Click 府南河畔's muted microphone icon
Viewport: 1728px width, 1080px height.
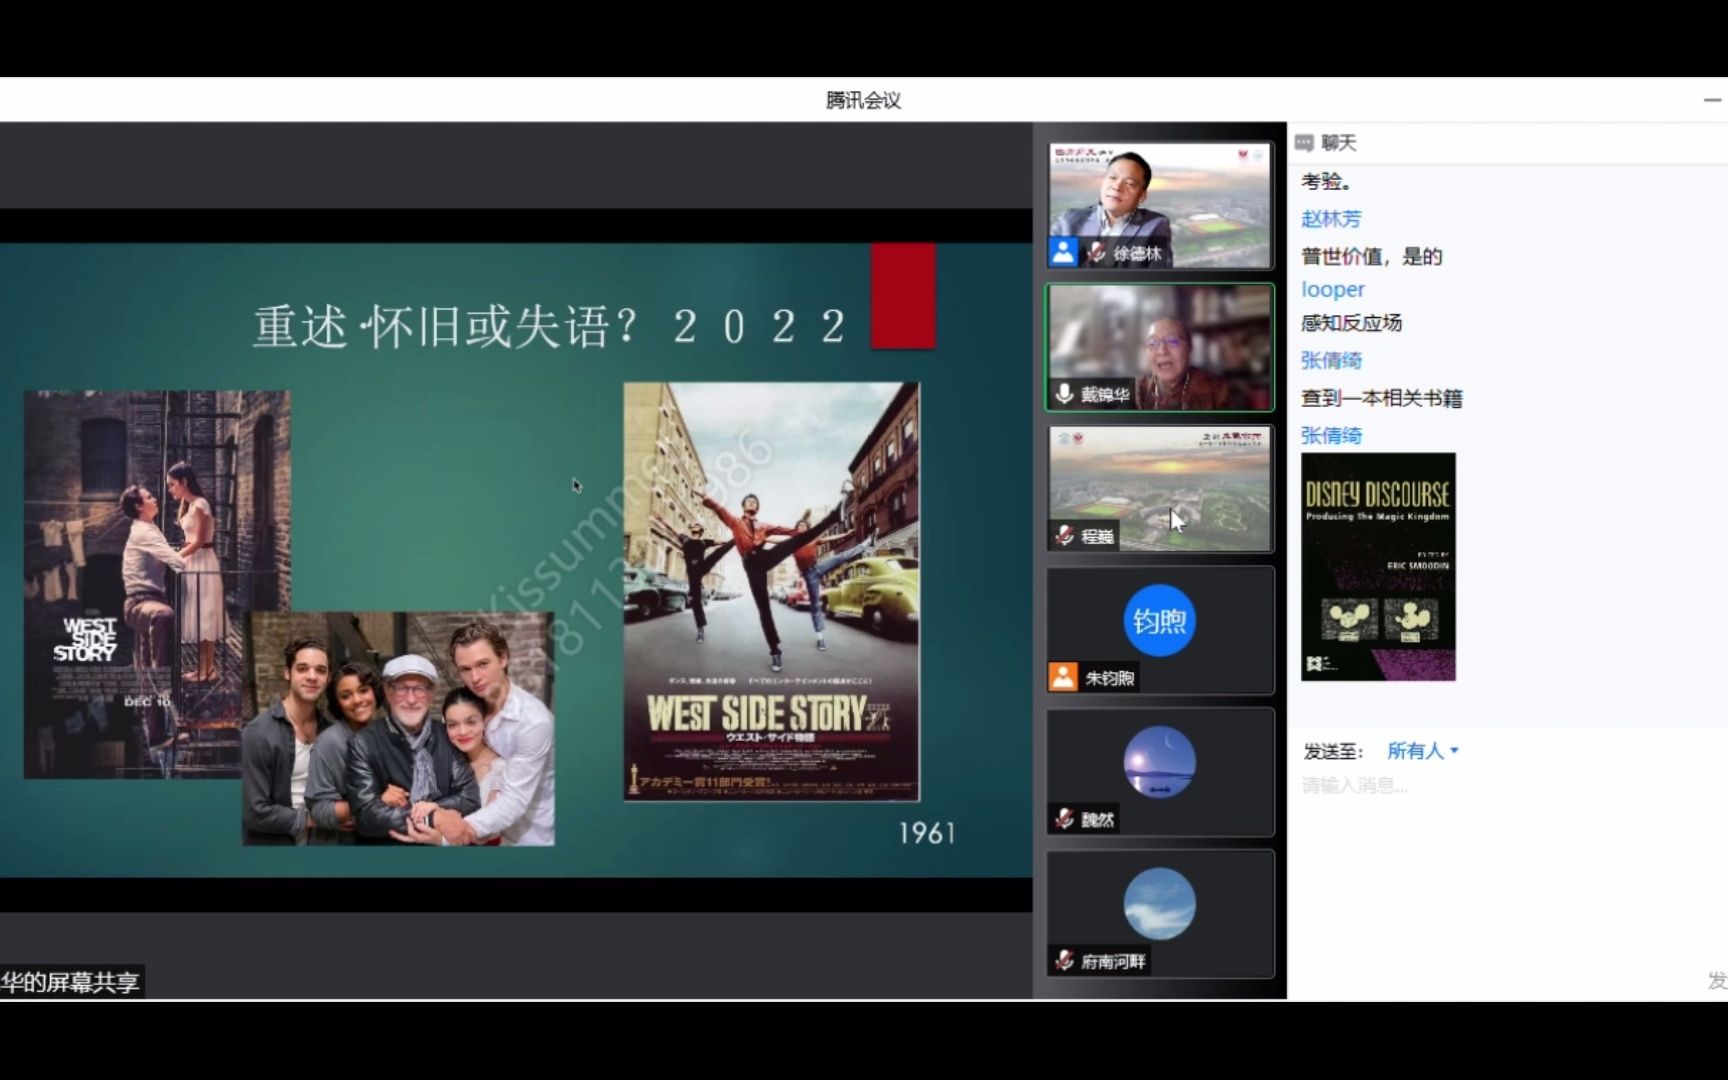pyautogui.click(x=1064, y=961)
